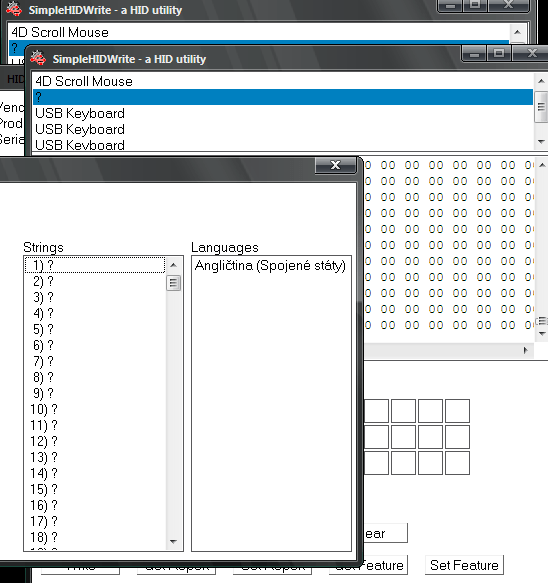
Task: Click the partially hidden Get Feature button
Action: tap(385, 565)
